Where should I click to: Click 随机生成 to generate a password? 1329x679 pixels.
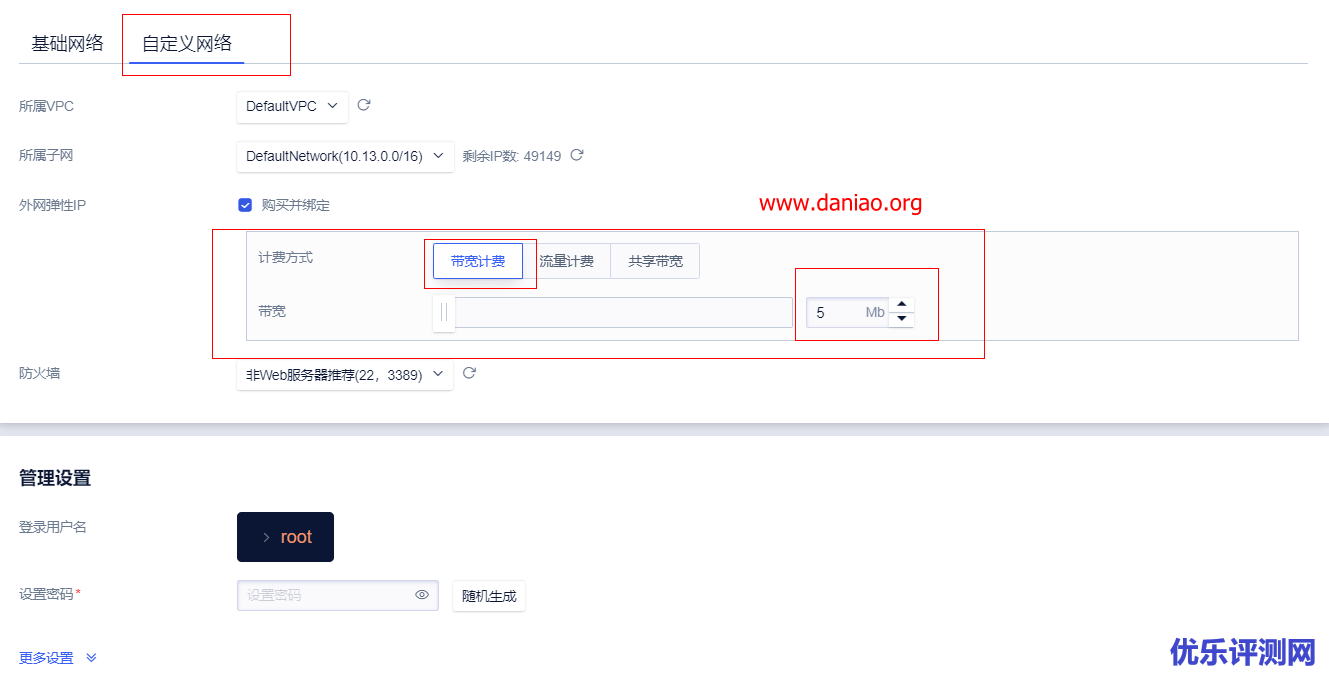tap(488, 595)
